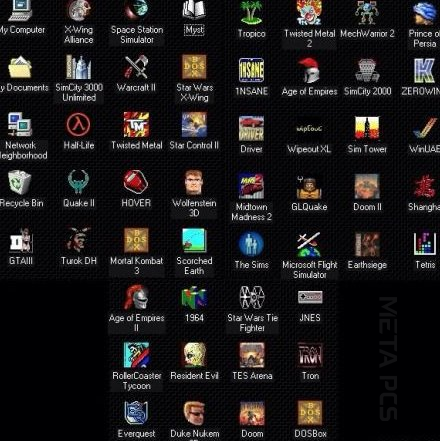The width and height of the screenshot is (440, 441).
Task: Select the 1964 N64 emulator icon
Action: point(194,297)
